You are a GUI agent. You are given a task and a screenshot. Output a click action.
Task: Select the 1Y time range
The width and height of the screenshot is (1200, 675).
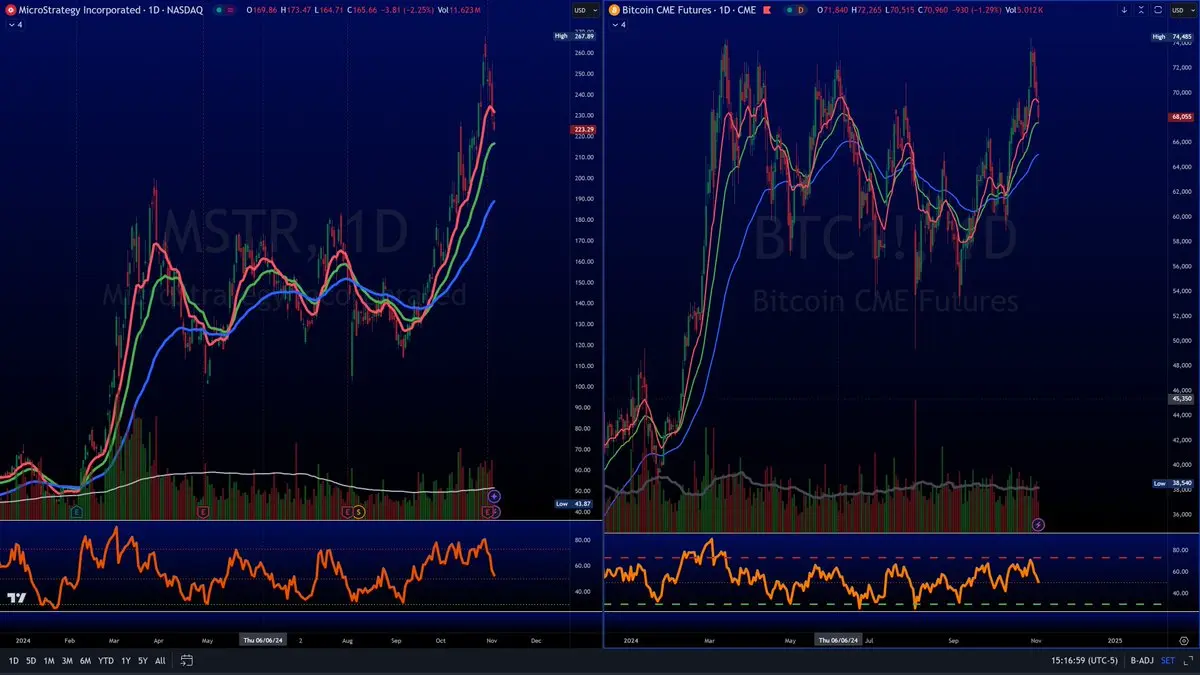126,661
